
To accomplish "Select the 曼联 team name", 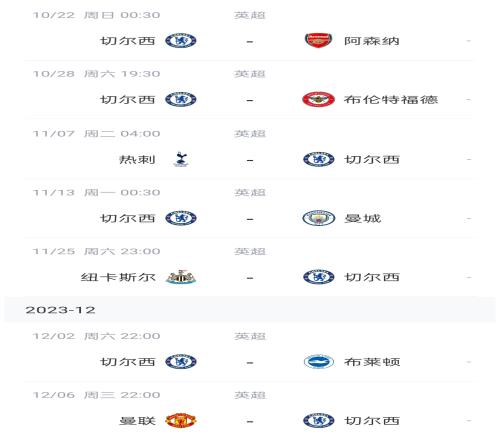I will (137, 421).
